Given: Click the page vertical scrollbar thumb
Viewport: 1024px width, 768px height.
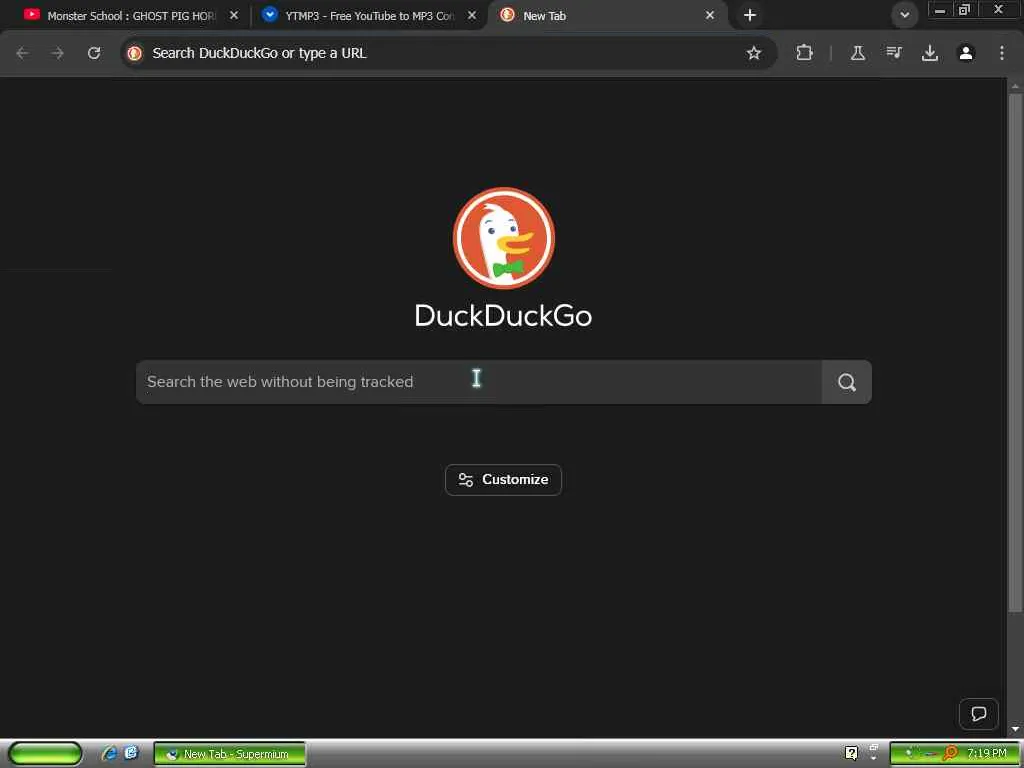Looking at the screenshot, I should tap(1015, 353).
